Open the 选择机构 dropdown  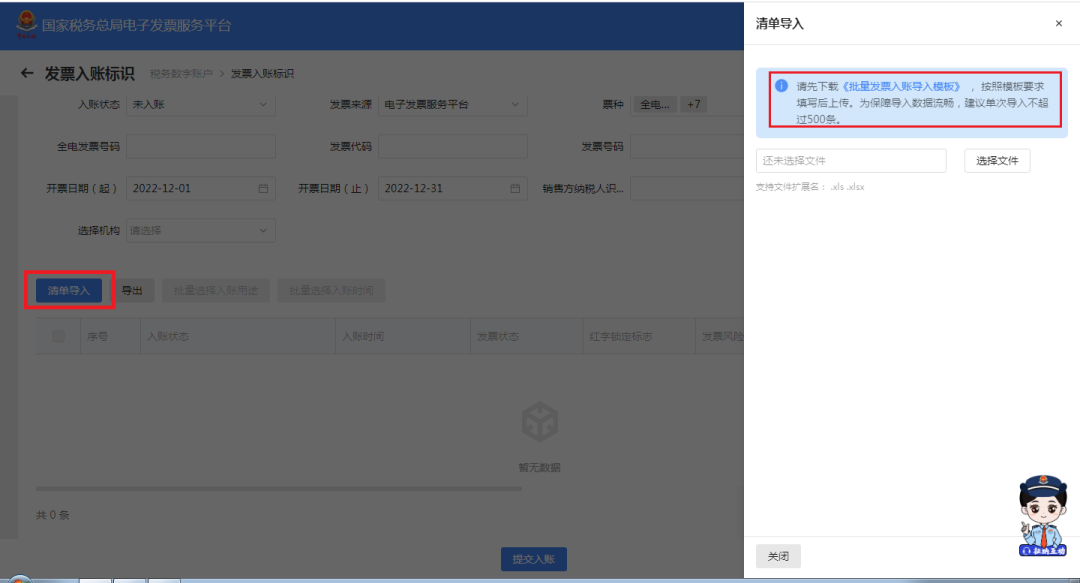point(200,230)
